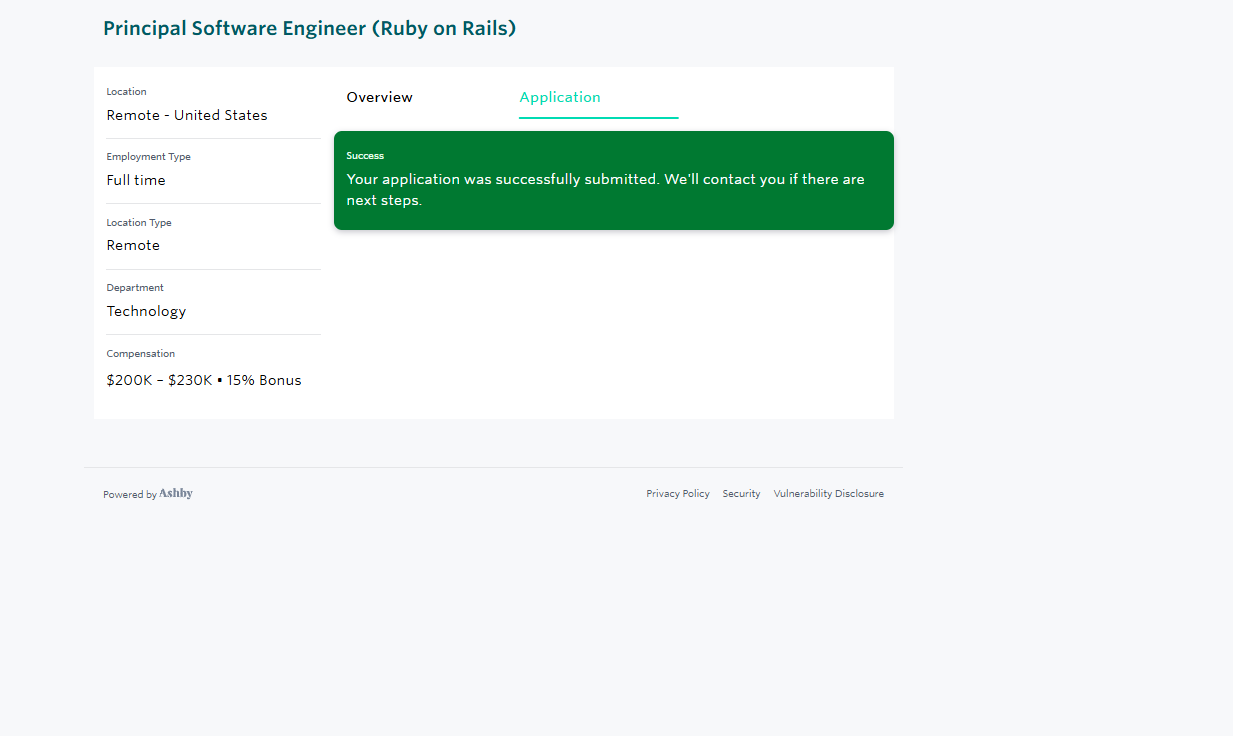Open the Privacy Policy link
The width and height of the screenshot is (1233, 736).
(x=677, y=494)
